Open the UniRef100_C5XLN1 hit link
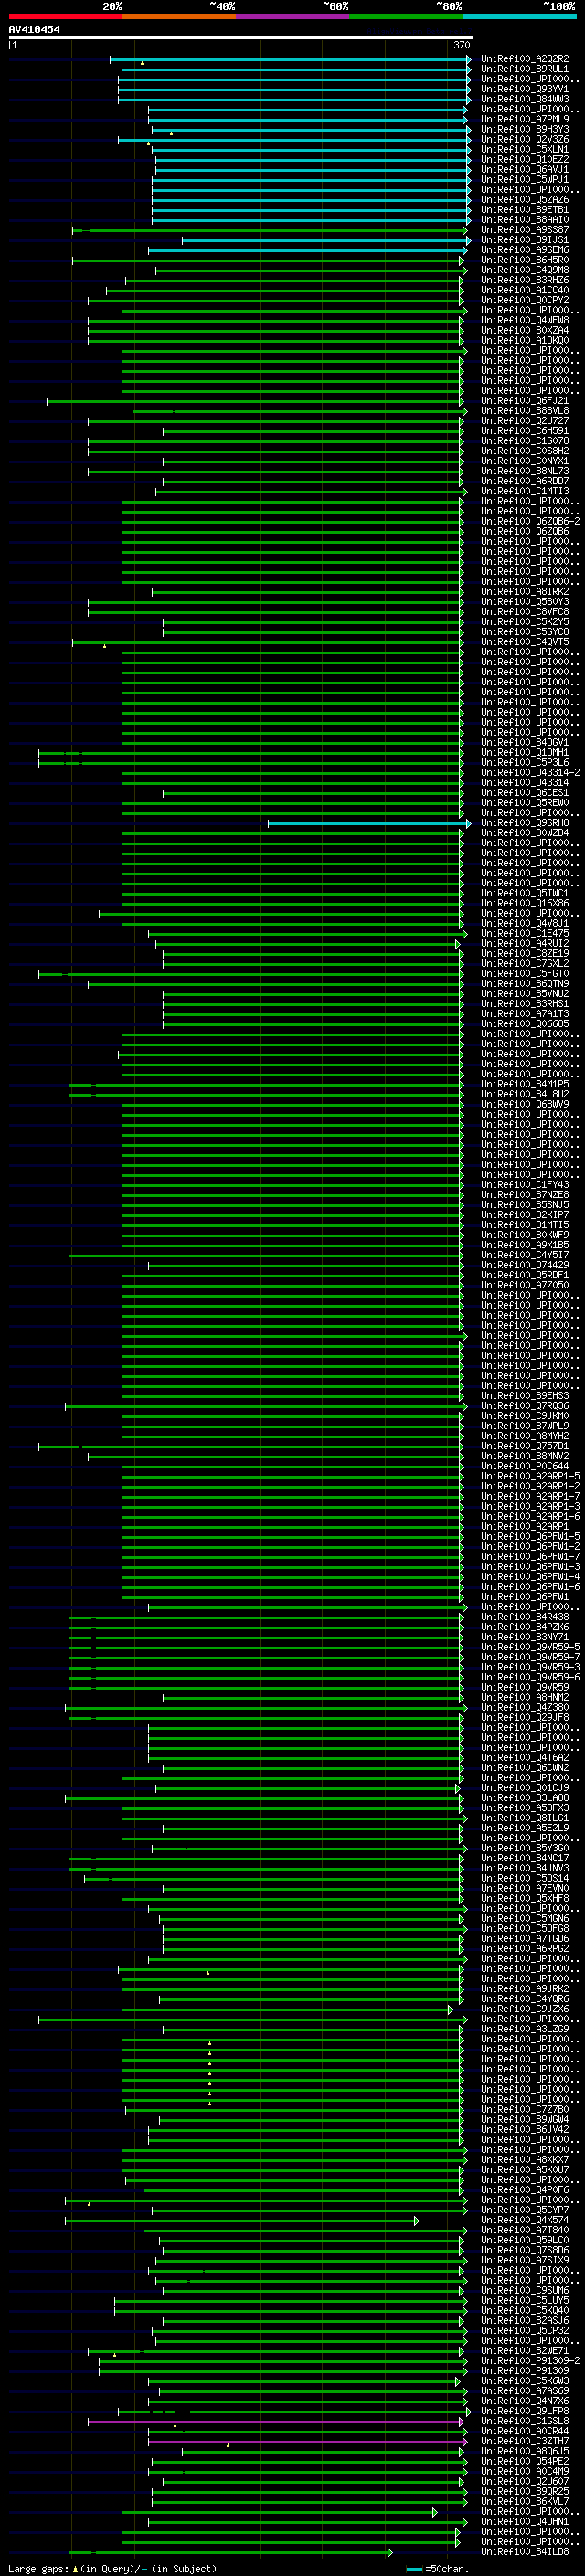Image resolution: width=585 pixels, height=2576 pixels. (x=525, y=149)
